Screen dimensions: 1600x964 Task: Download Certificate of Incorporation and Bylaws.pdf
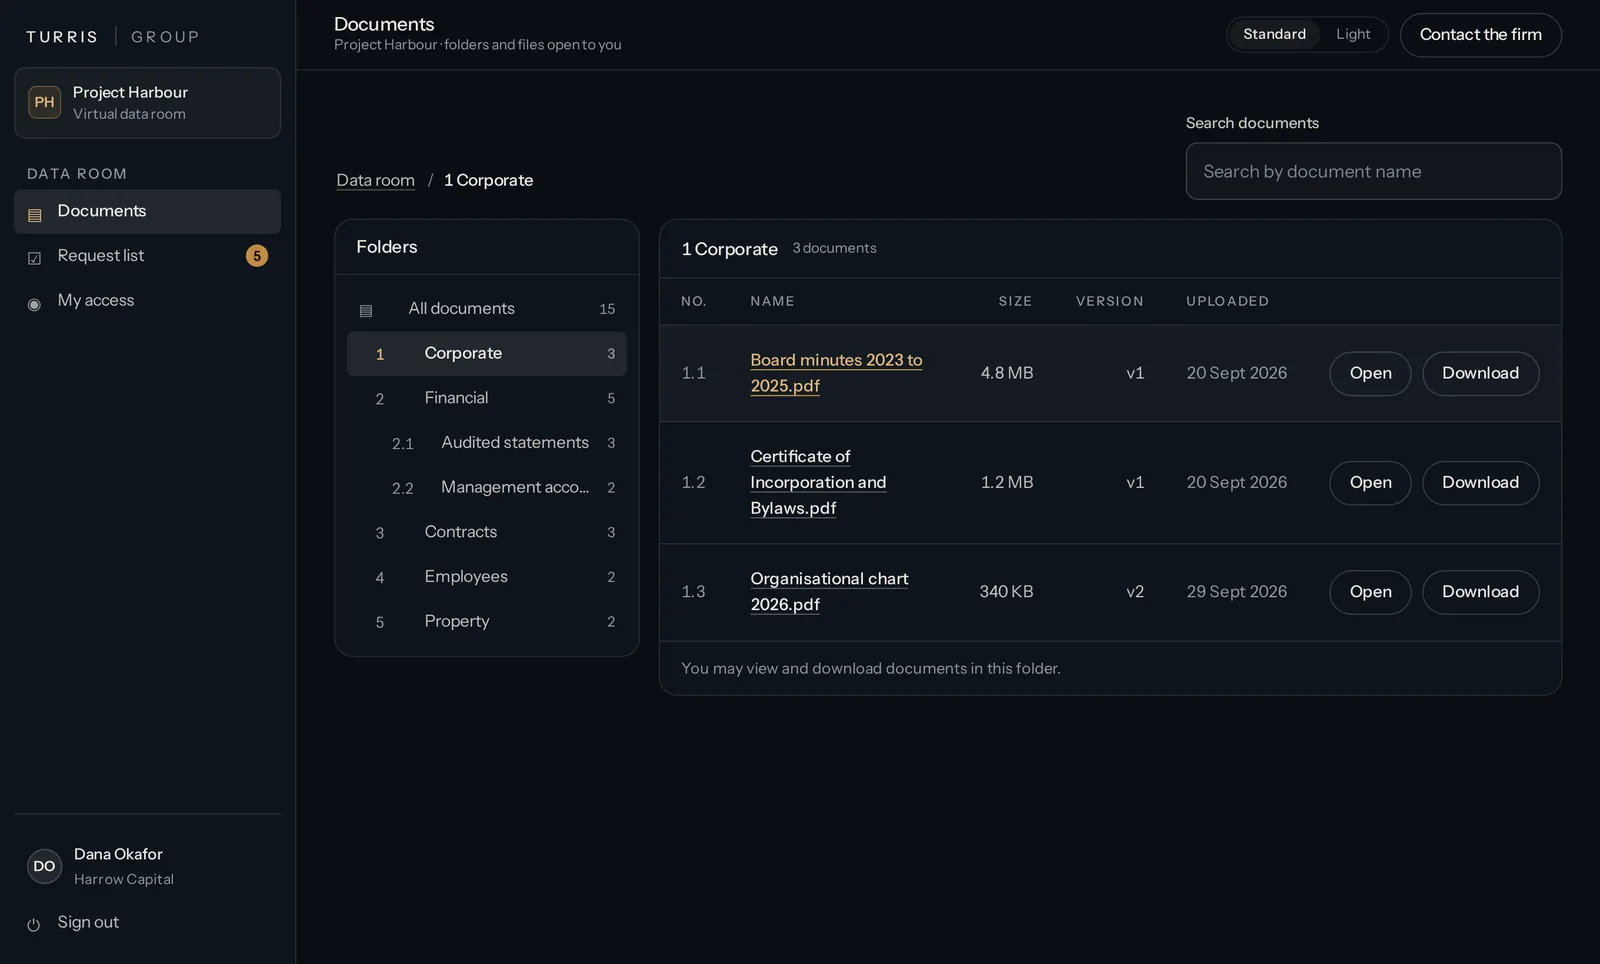tap(1480, 483)
